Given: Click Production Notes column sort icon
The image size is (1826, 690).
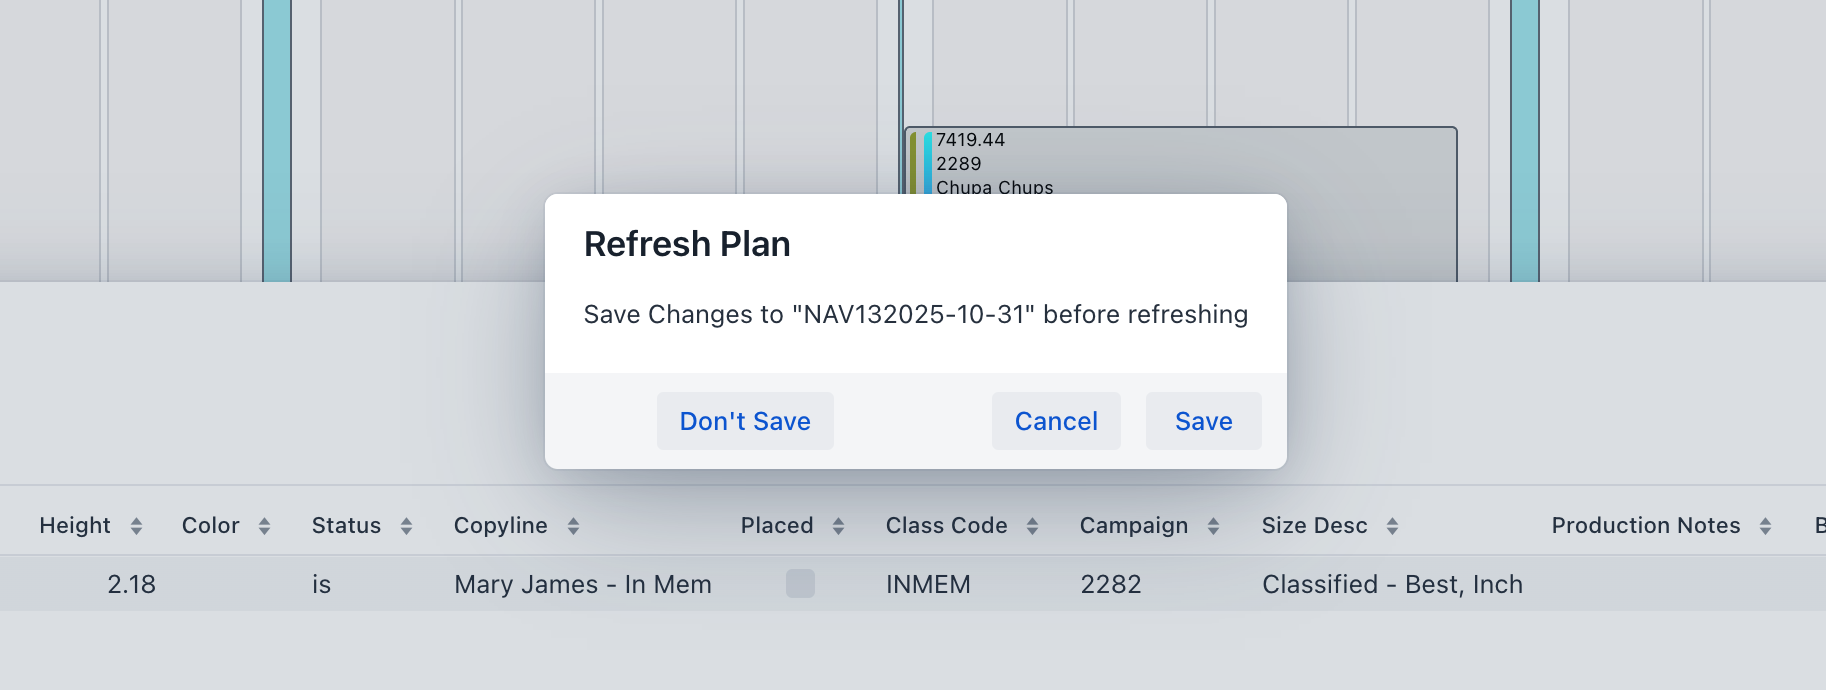Looking at the screenshot, I should 1765,526.
